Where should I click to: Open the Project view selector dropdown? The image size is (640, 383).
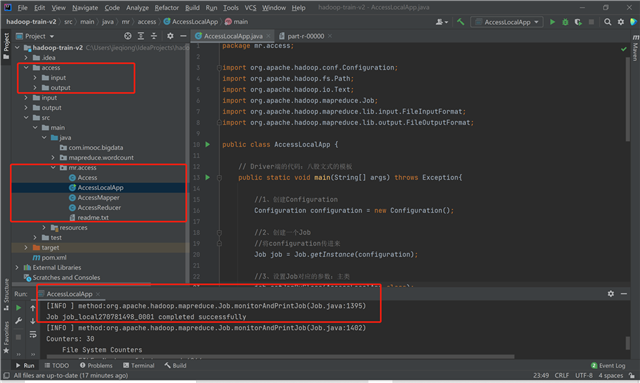pyautogui.click(x=35, y=36)
